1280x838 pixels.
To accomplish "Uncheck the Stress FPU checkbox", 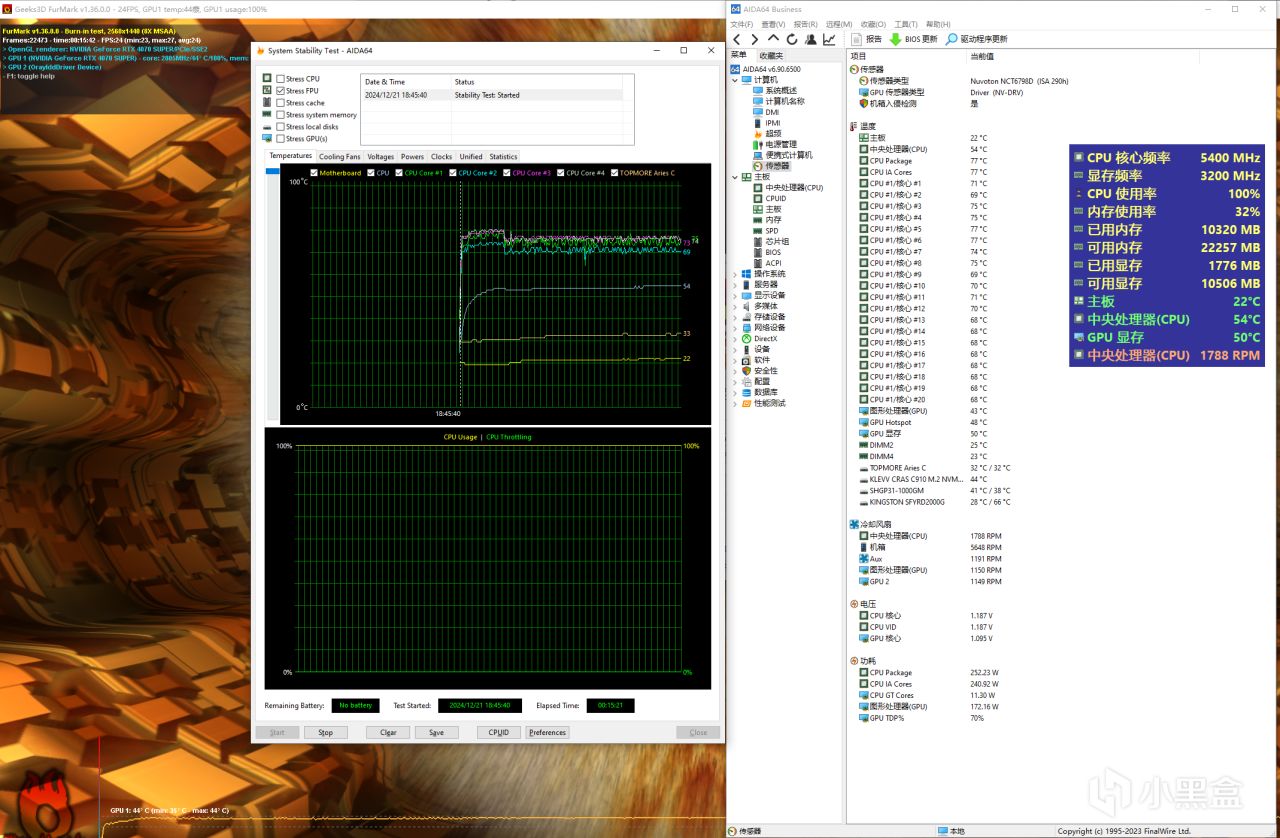I will 281,91.
